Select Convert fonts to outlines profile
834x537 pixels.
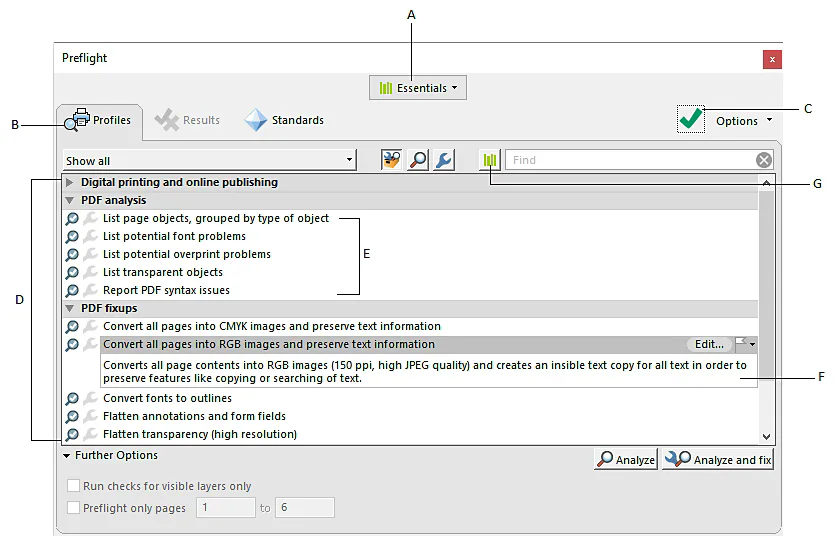(x=167, y=398)
